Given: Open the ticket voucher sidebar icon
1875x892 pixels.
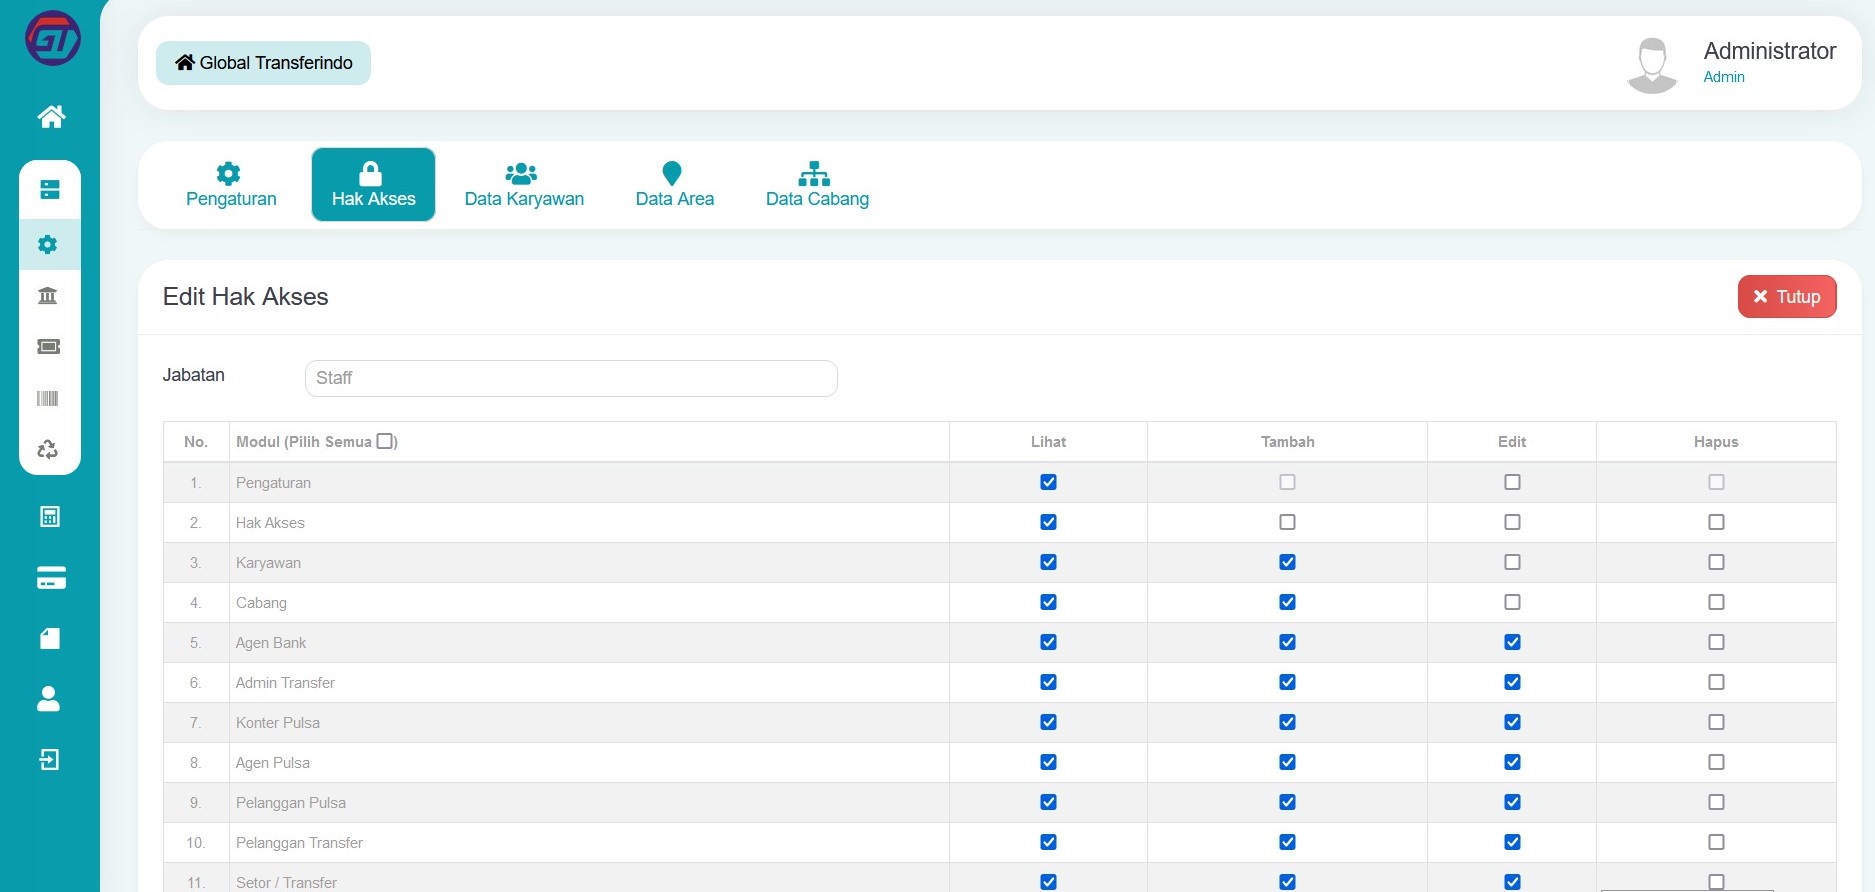Looking at the screenshot, I should pos(48,346).
